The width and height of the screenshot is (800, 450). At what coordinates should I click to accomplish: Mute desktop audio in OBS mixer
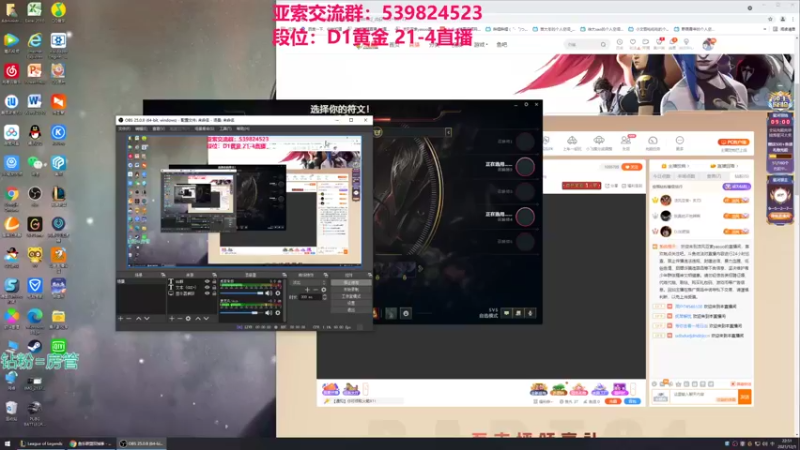pos(269,293)
